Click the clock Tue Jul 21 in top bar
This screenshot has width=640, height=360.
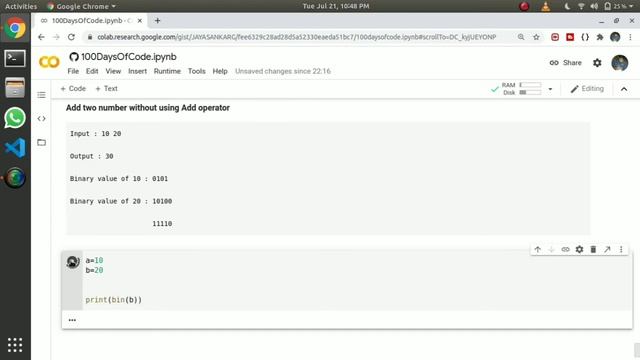click(336, 6)
